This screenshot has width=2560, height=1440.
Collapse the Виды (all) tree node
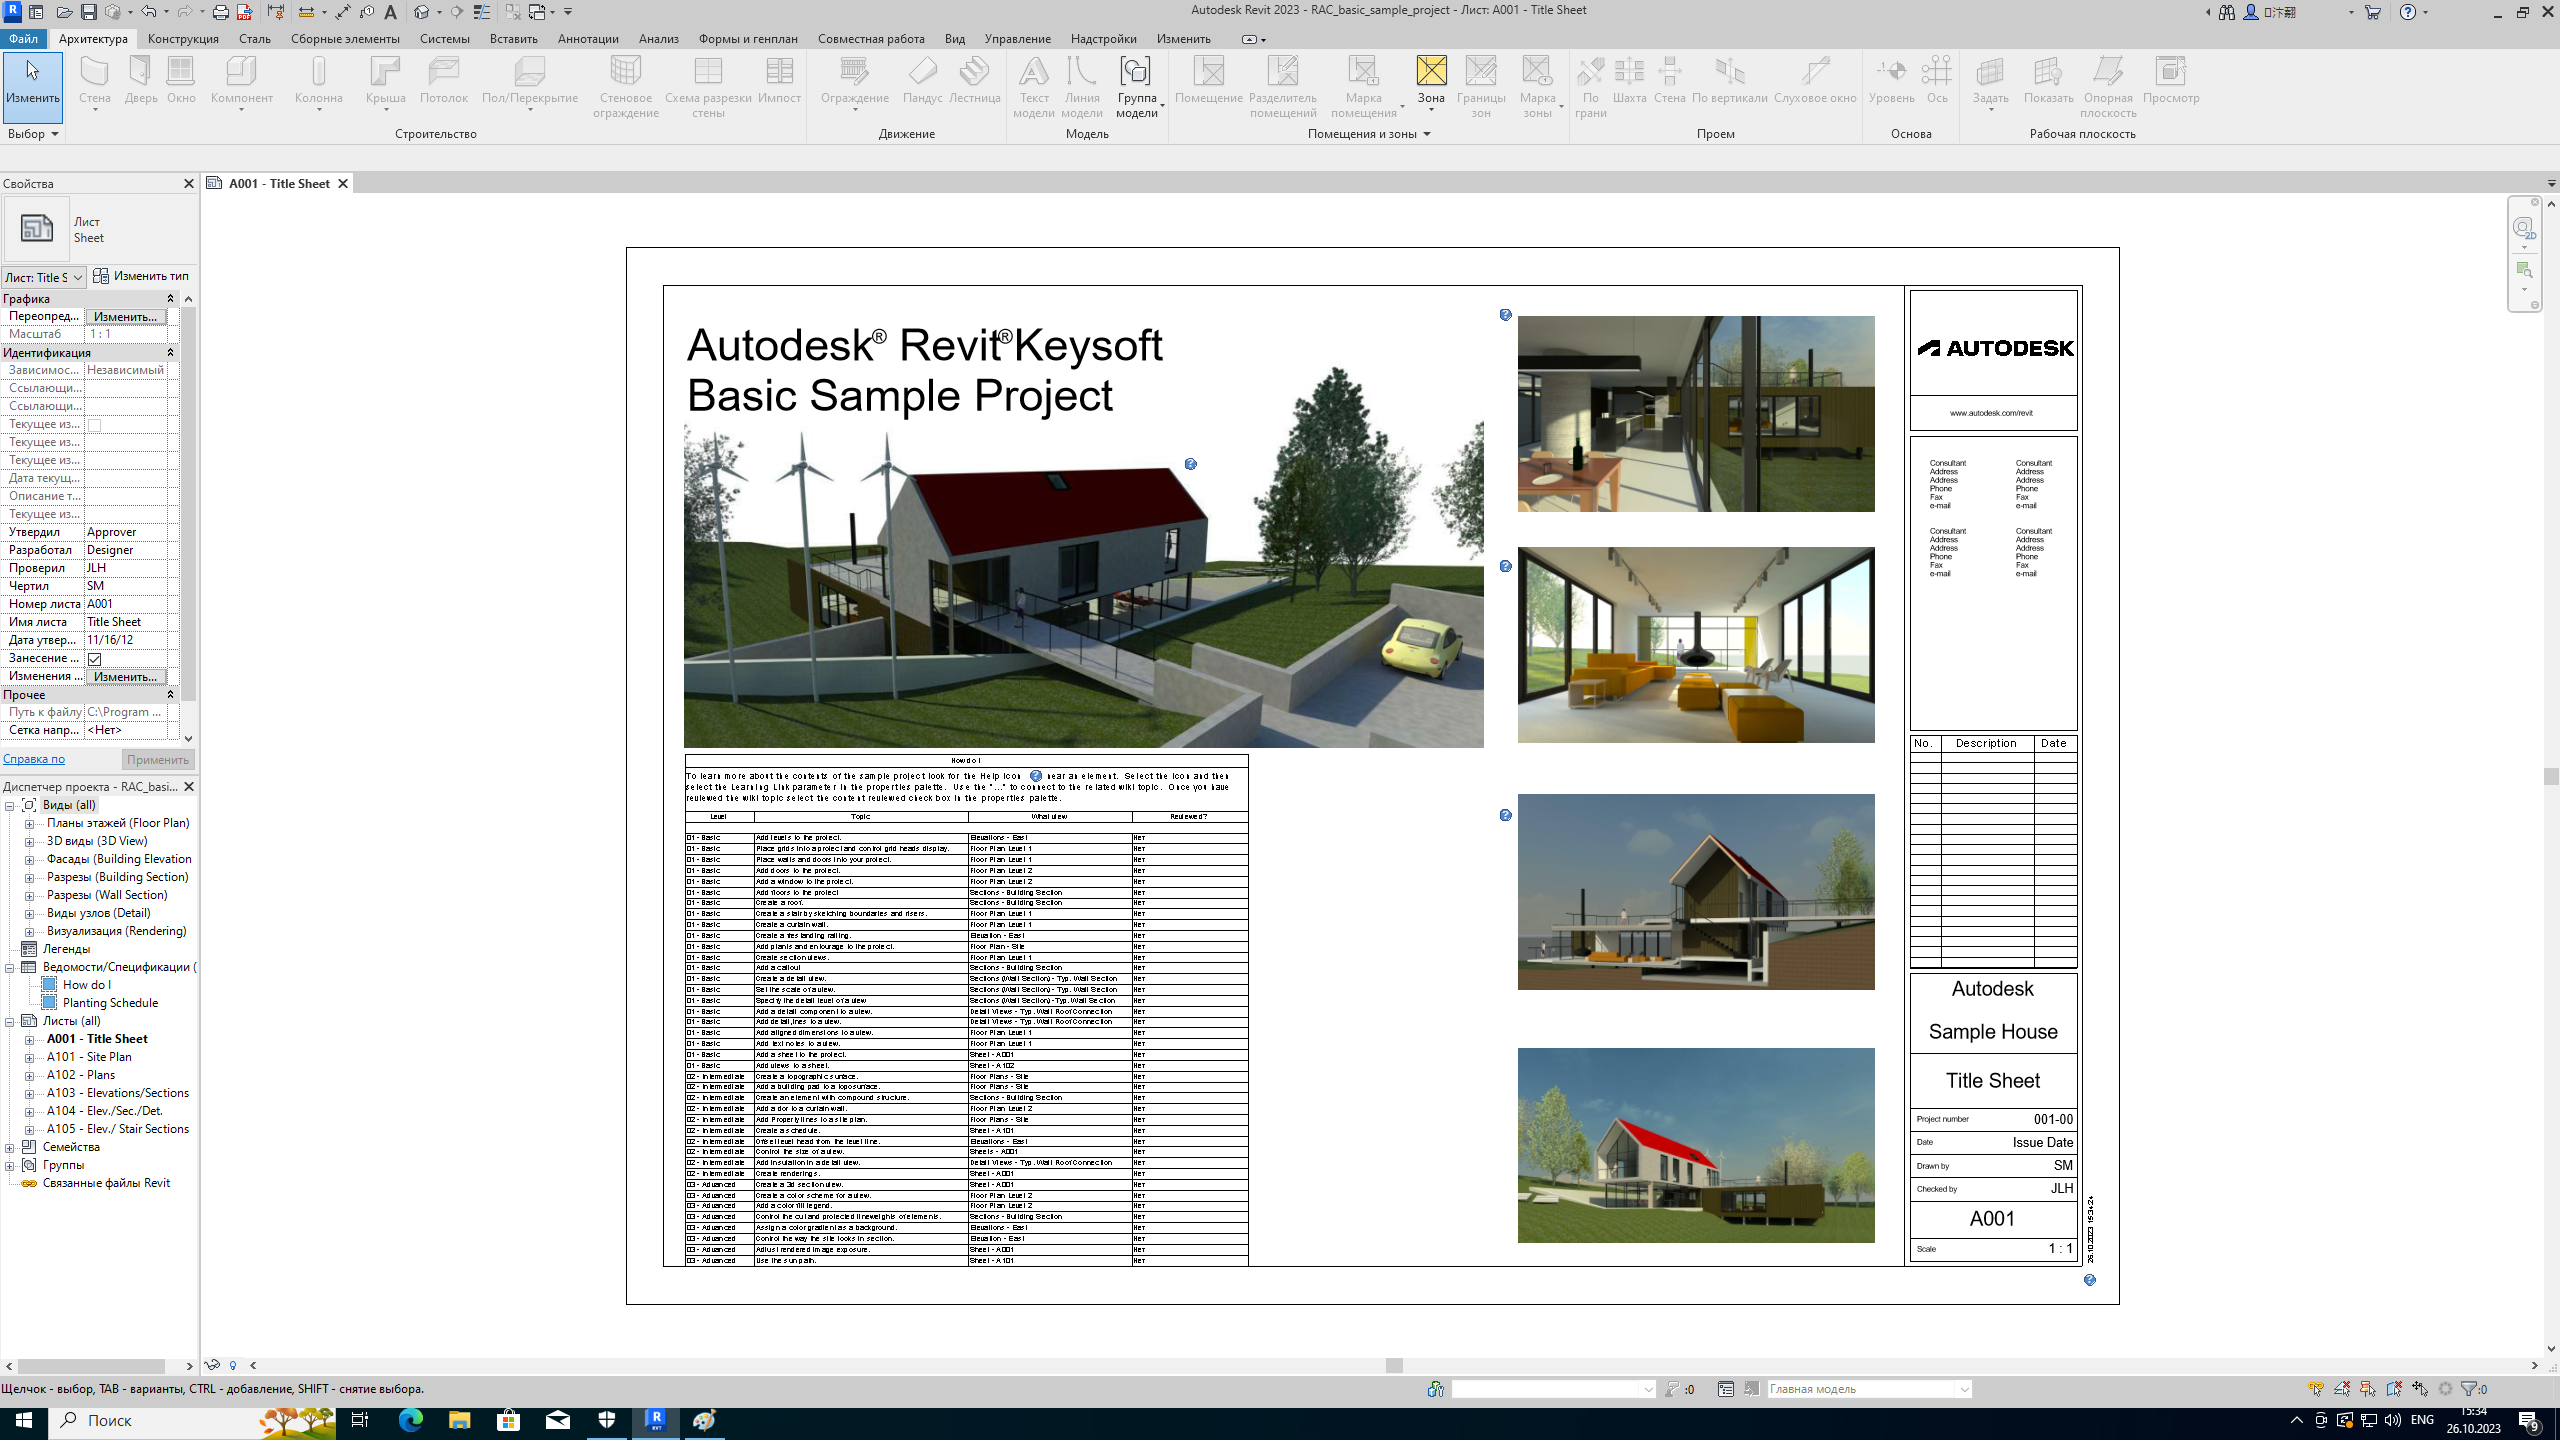9,806
